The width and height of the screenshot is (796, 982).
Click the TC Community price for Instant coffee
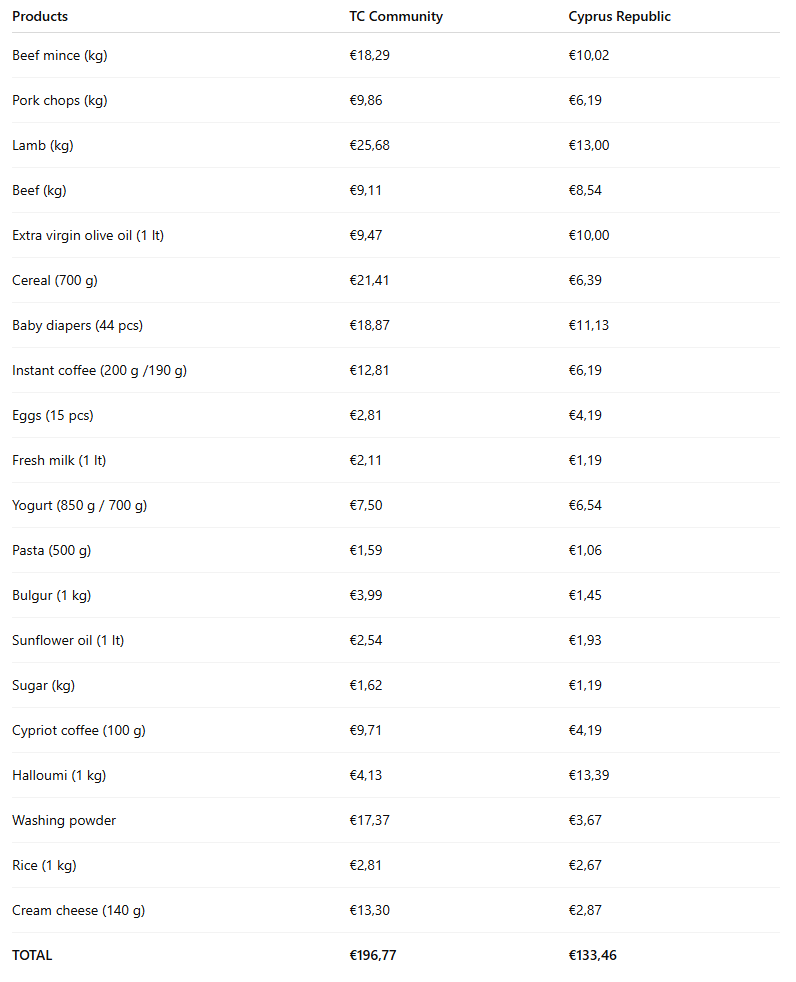pyautogui.click(x=369, y=370)
